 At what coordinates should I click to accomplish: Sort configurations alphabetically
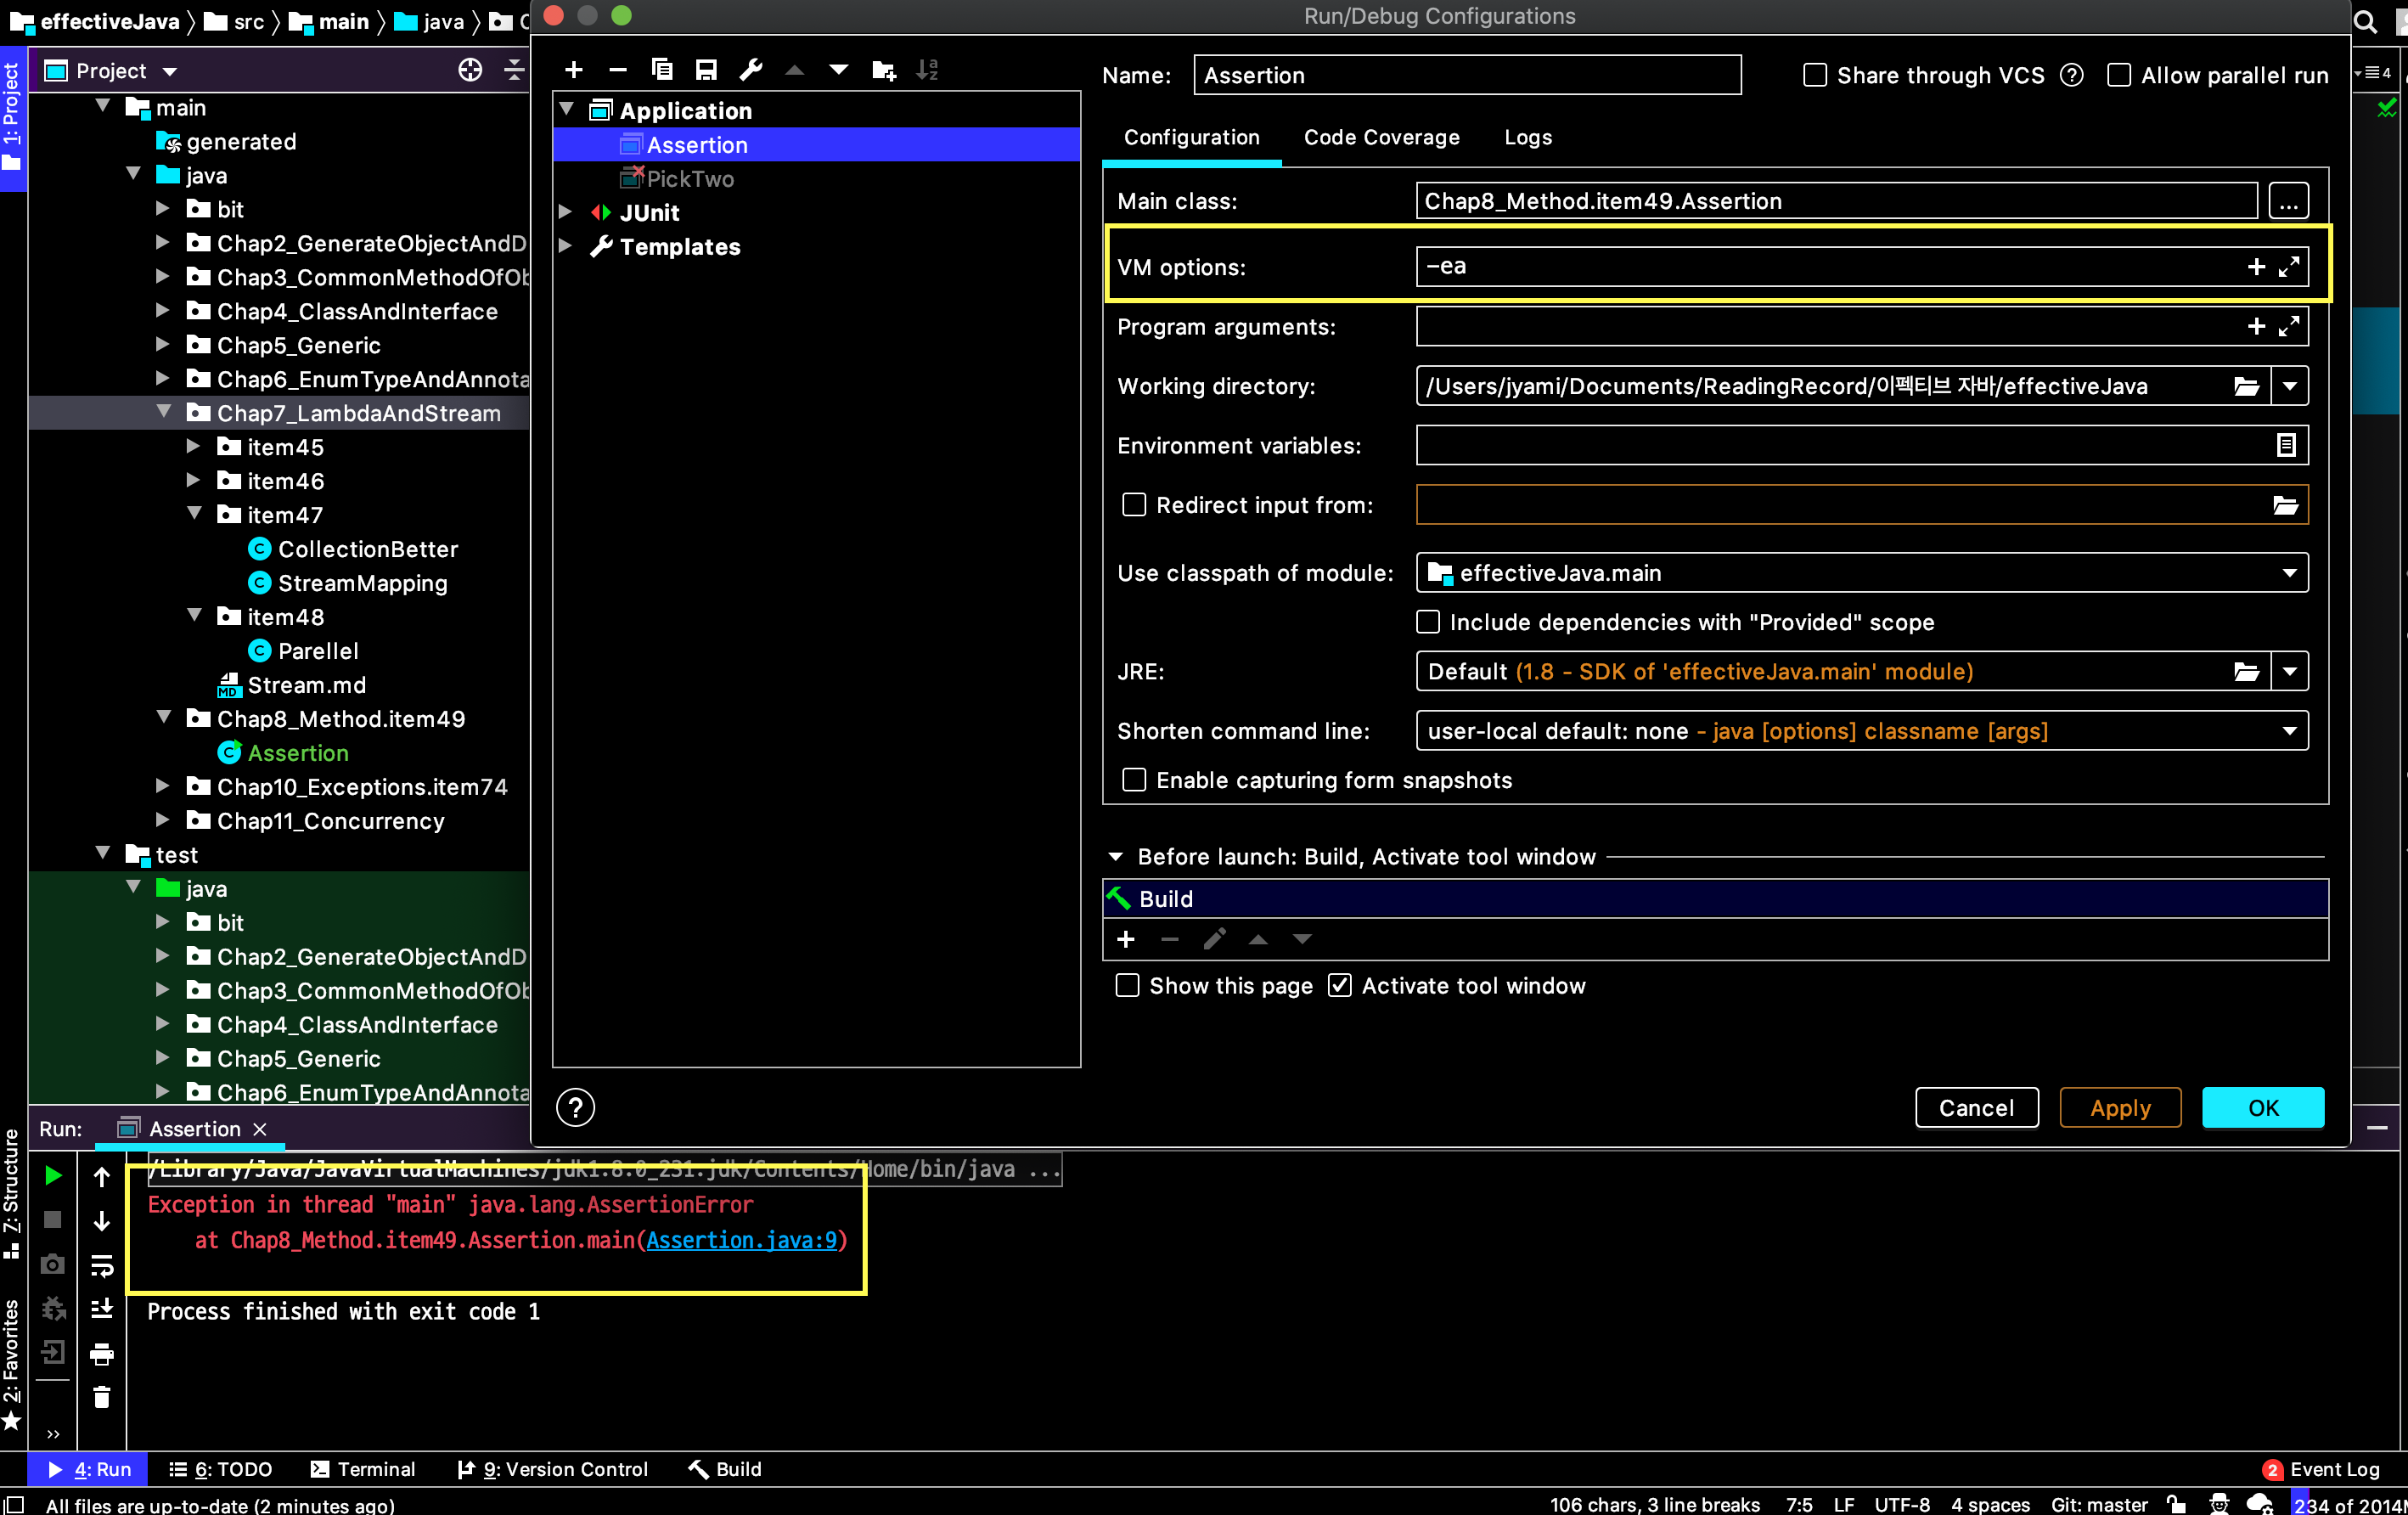pyautogui.click(x=927, y=69)
